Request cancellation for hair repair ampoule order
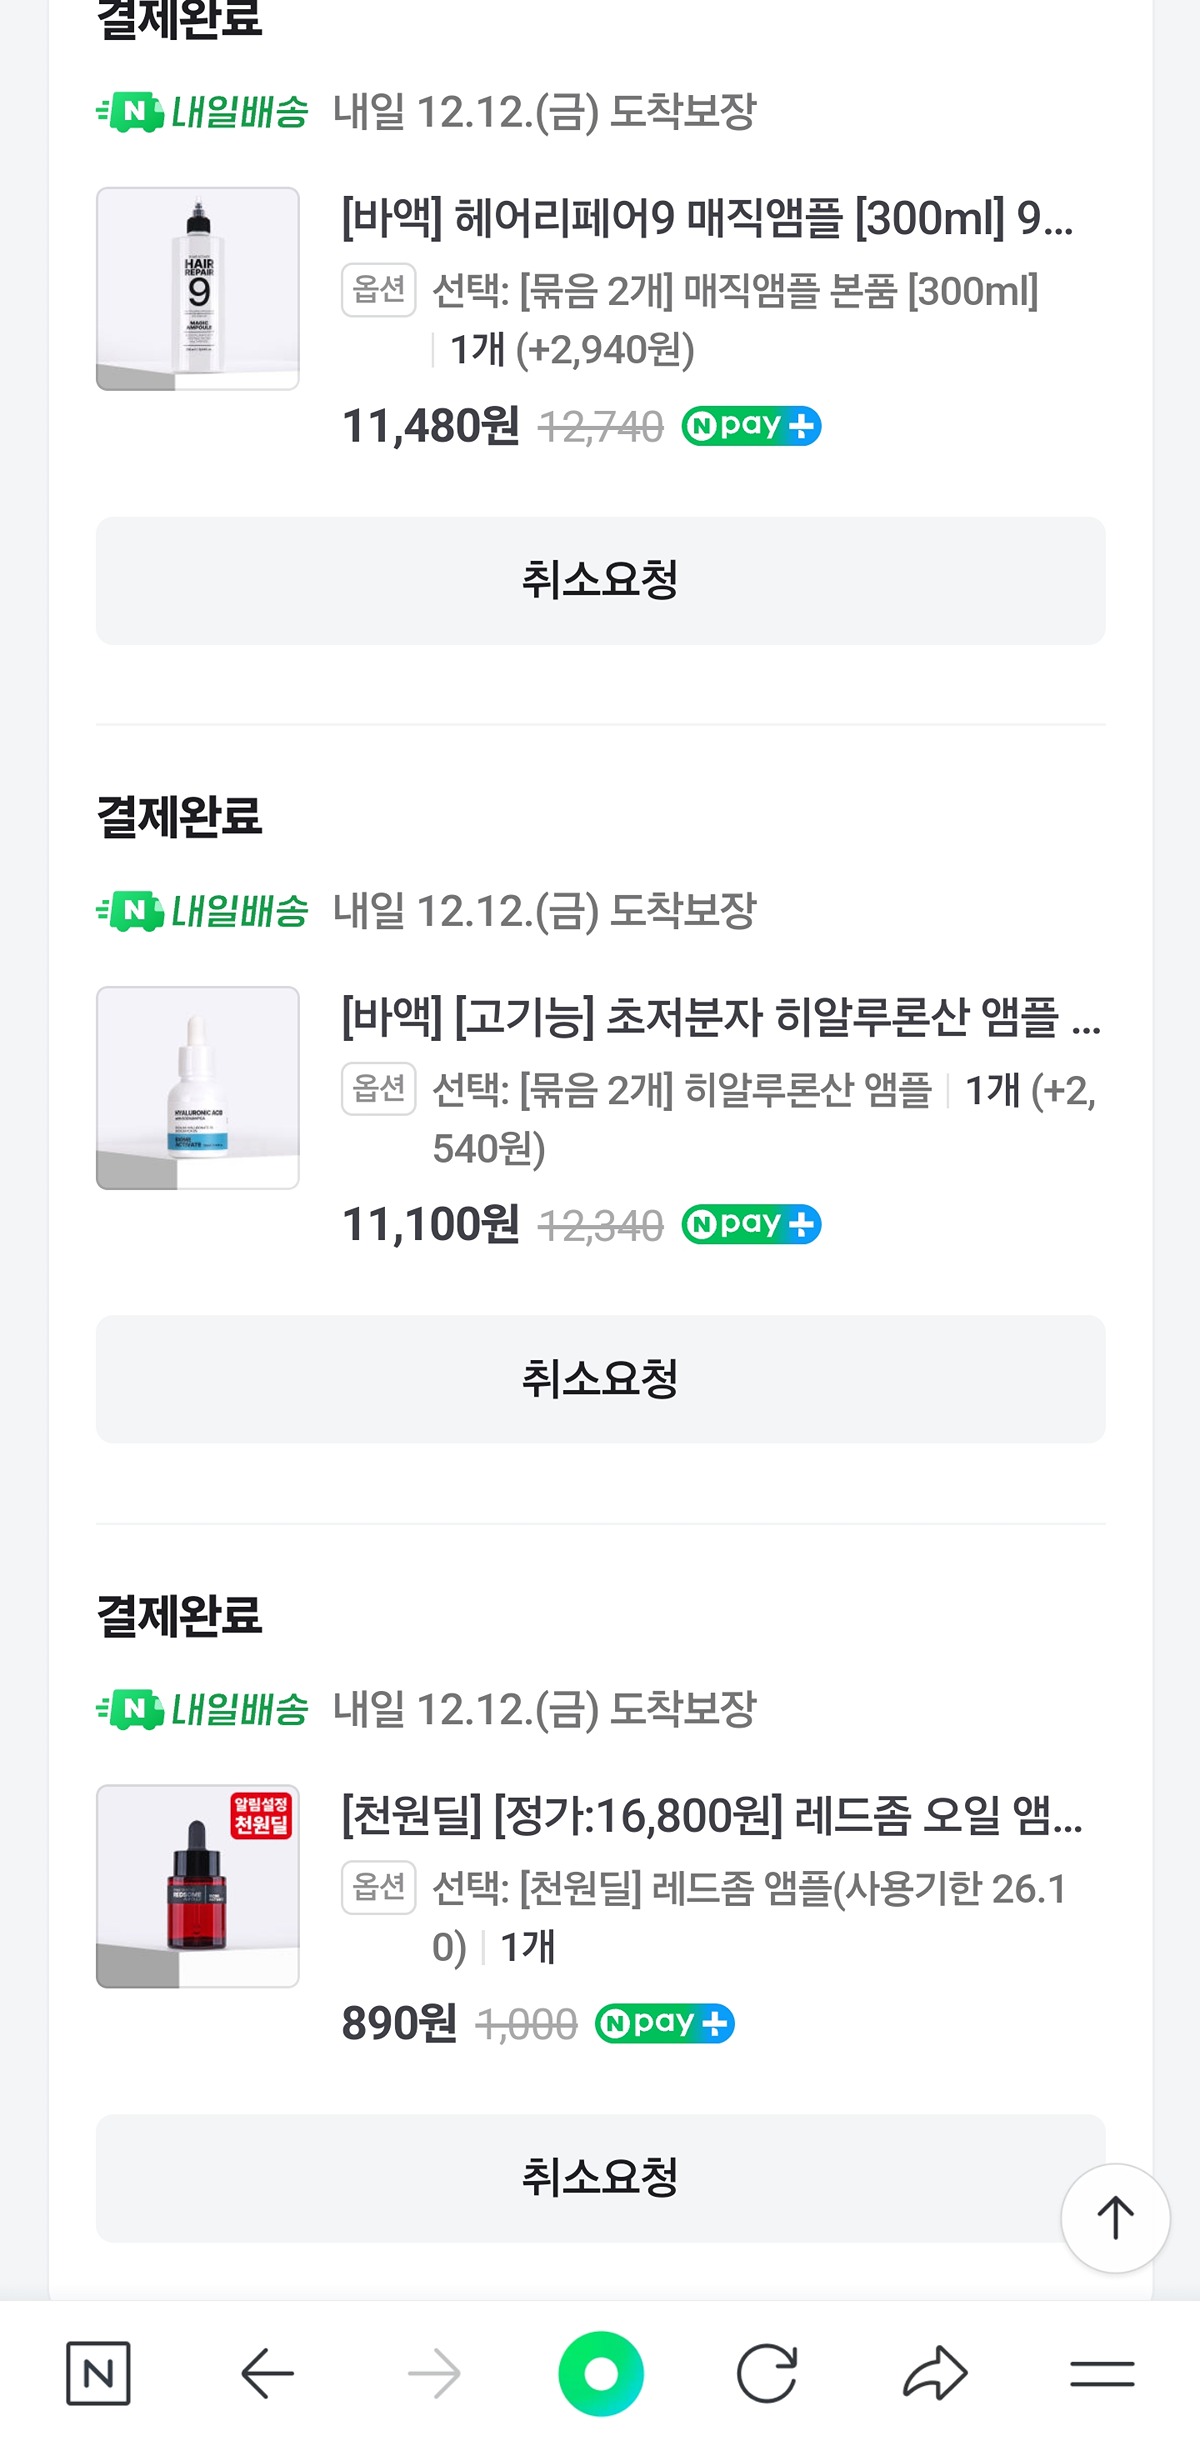 tap(600, 580)
